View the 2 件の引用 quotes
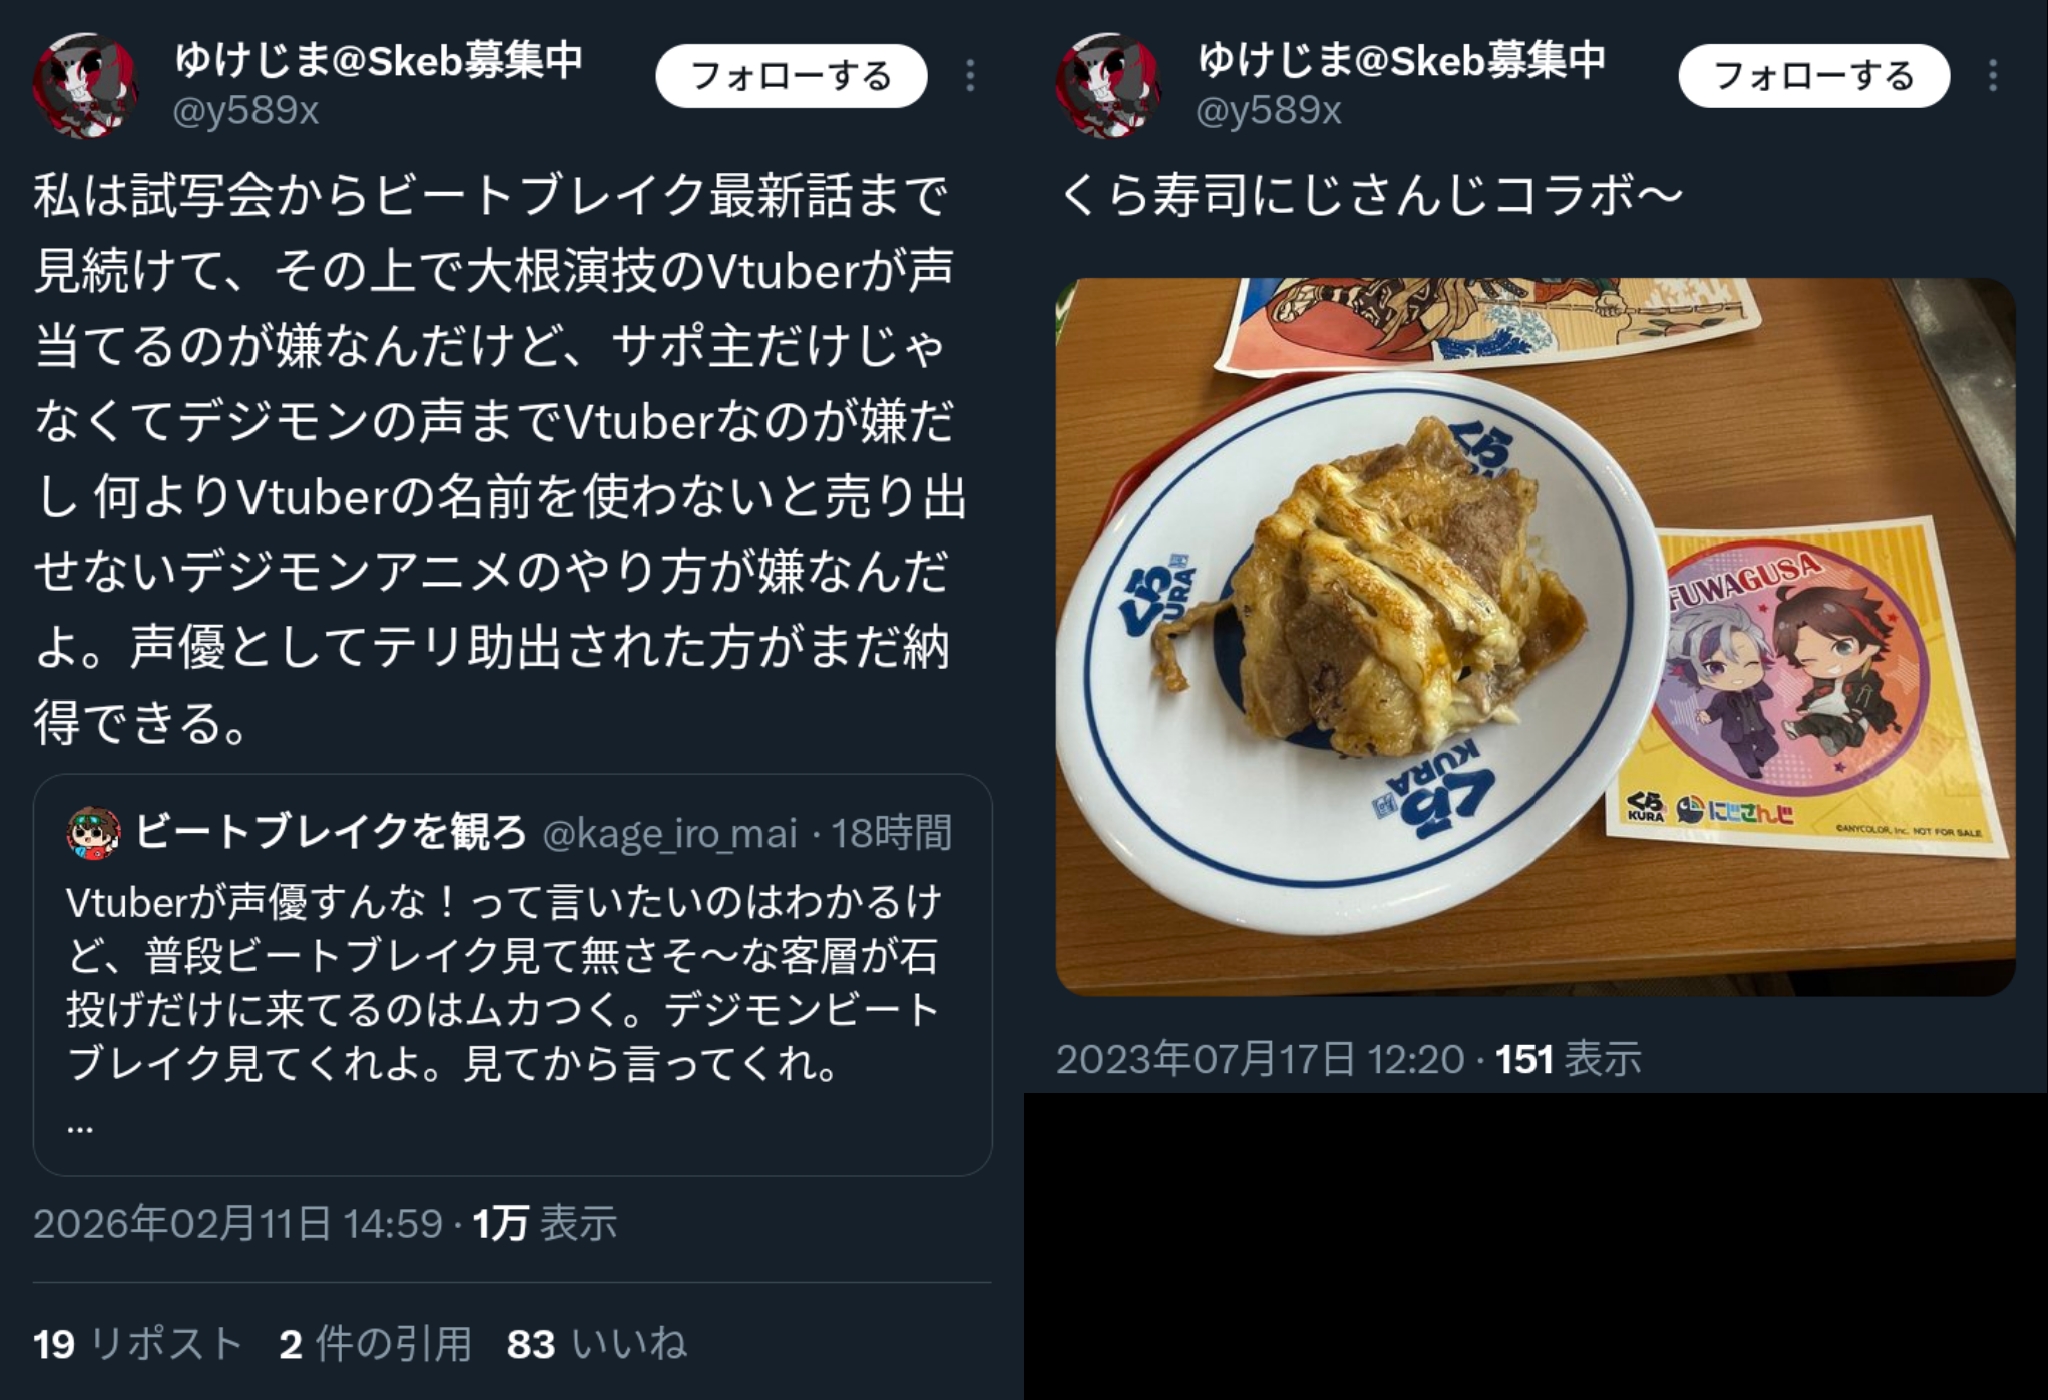The height and width of the screenshot is (1400, 2048). (375, 1344)
